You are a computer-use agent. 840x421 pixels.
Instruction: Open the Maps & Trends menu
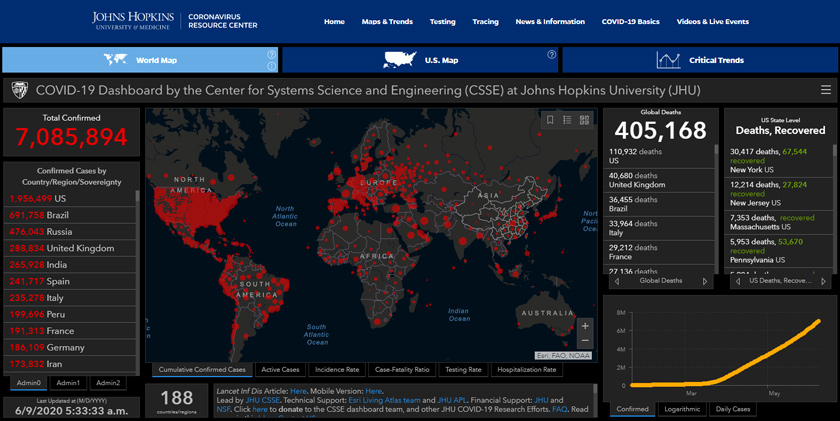386,21
